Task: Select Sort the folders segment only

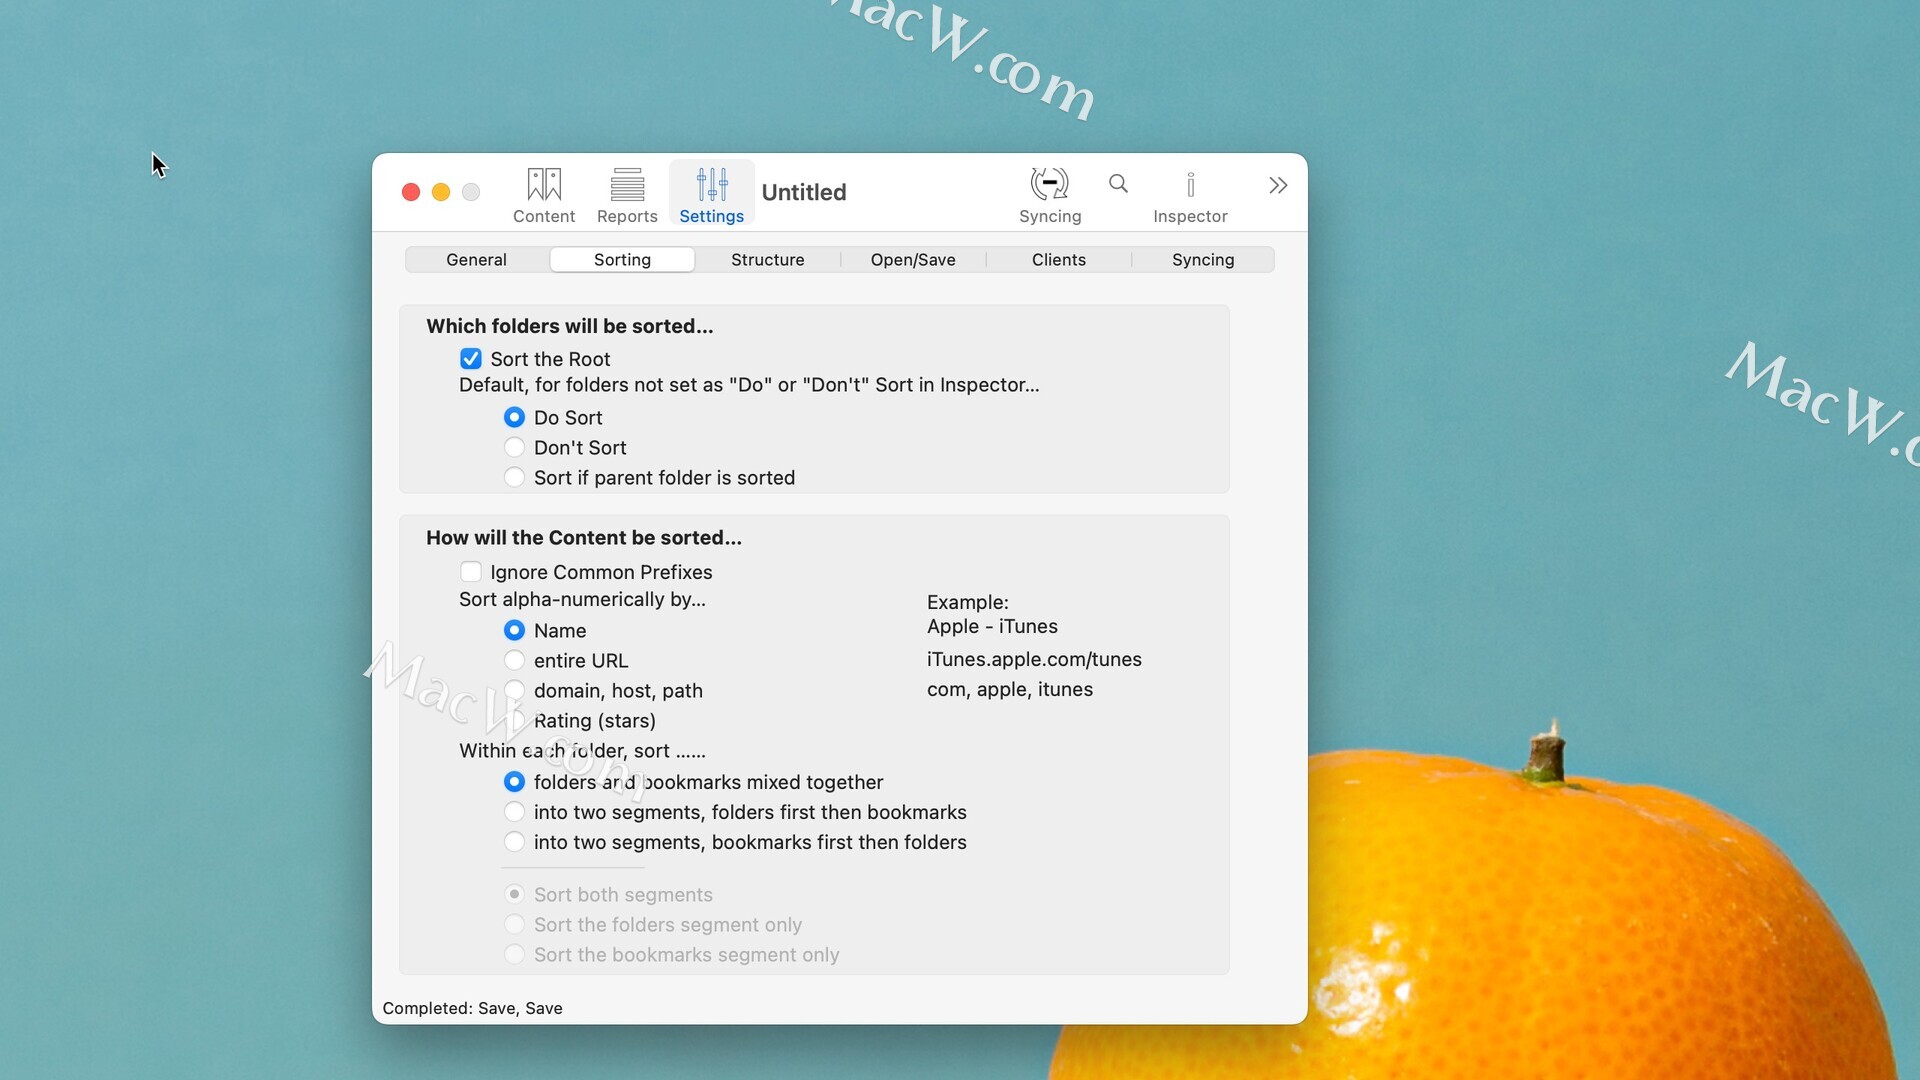Action: pos(514,924)
